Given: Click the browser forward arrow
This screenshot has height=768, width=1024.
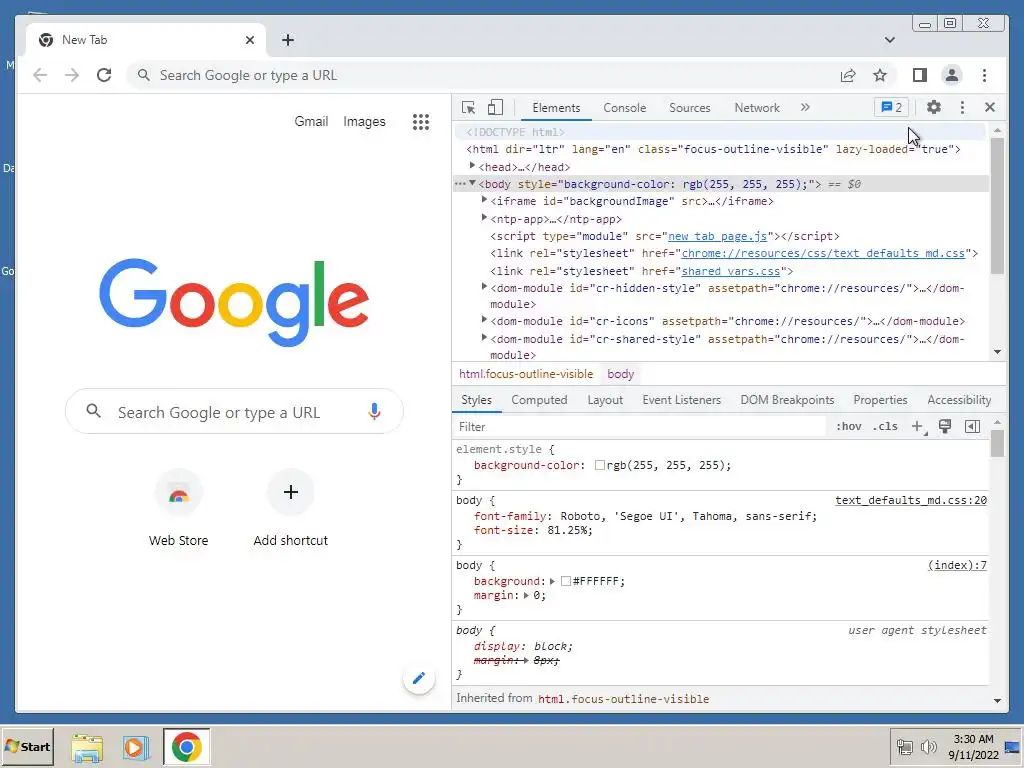Looking at the screenshot, I should 72,75.
